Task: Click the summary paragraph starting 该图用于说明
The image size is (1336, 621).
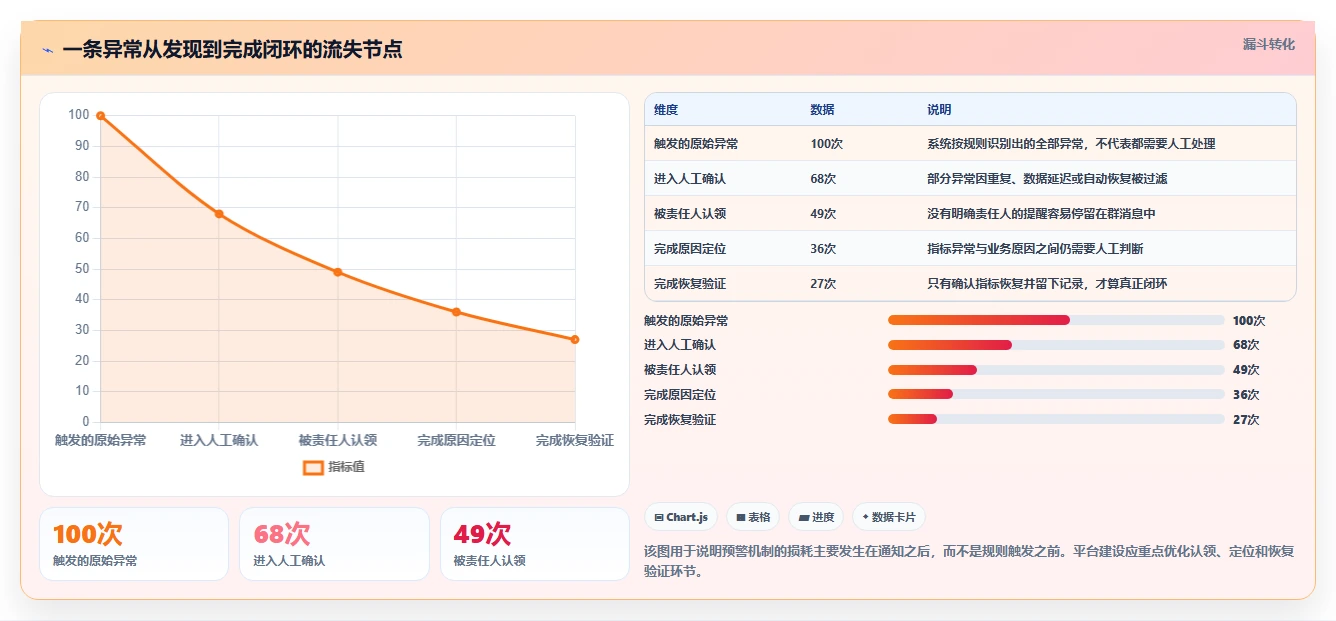Action: tap(970, 562)
